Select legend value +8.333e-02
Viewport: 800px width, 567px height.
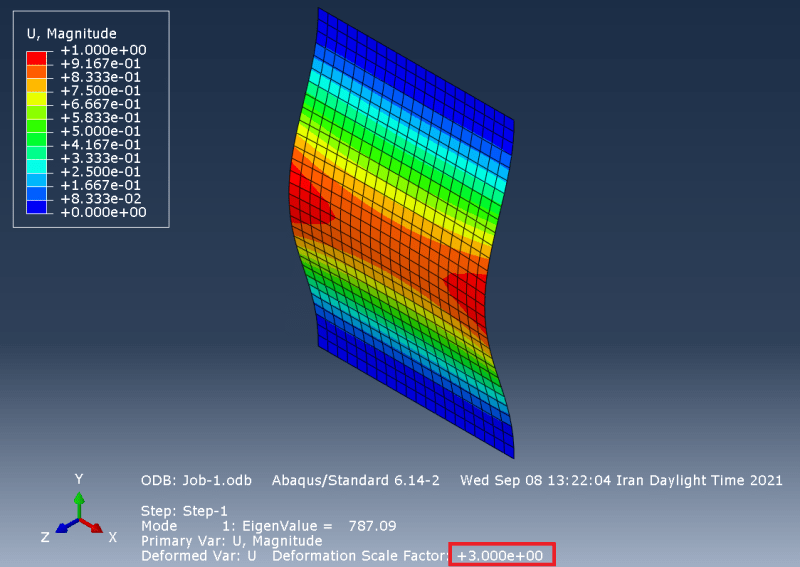click(101, 199)
